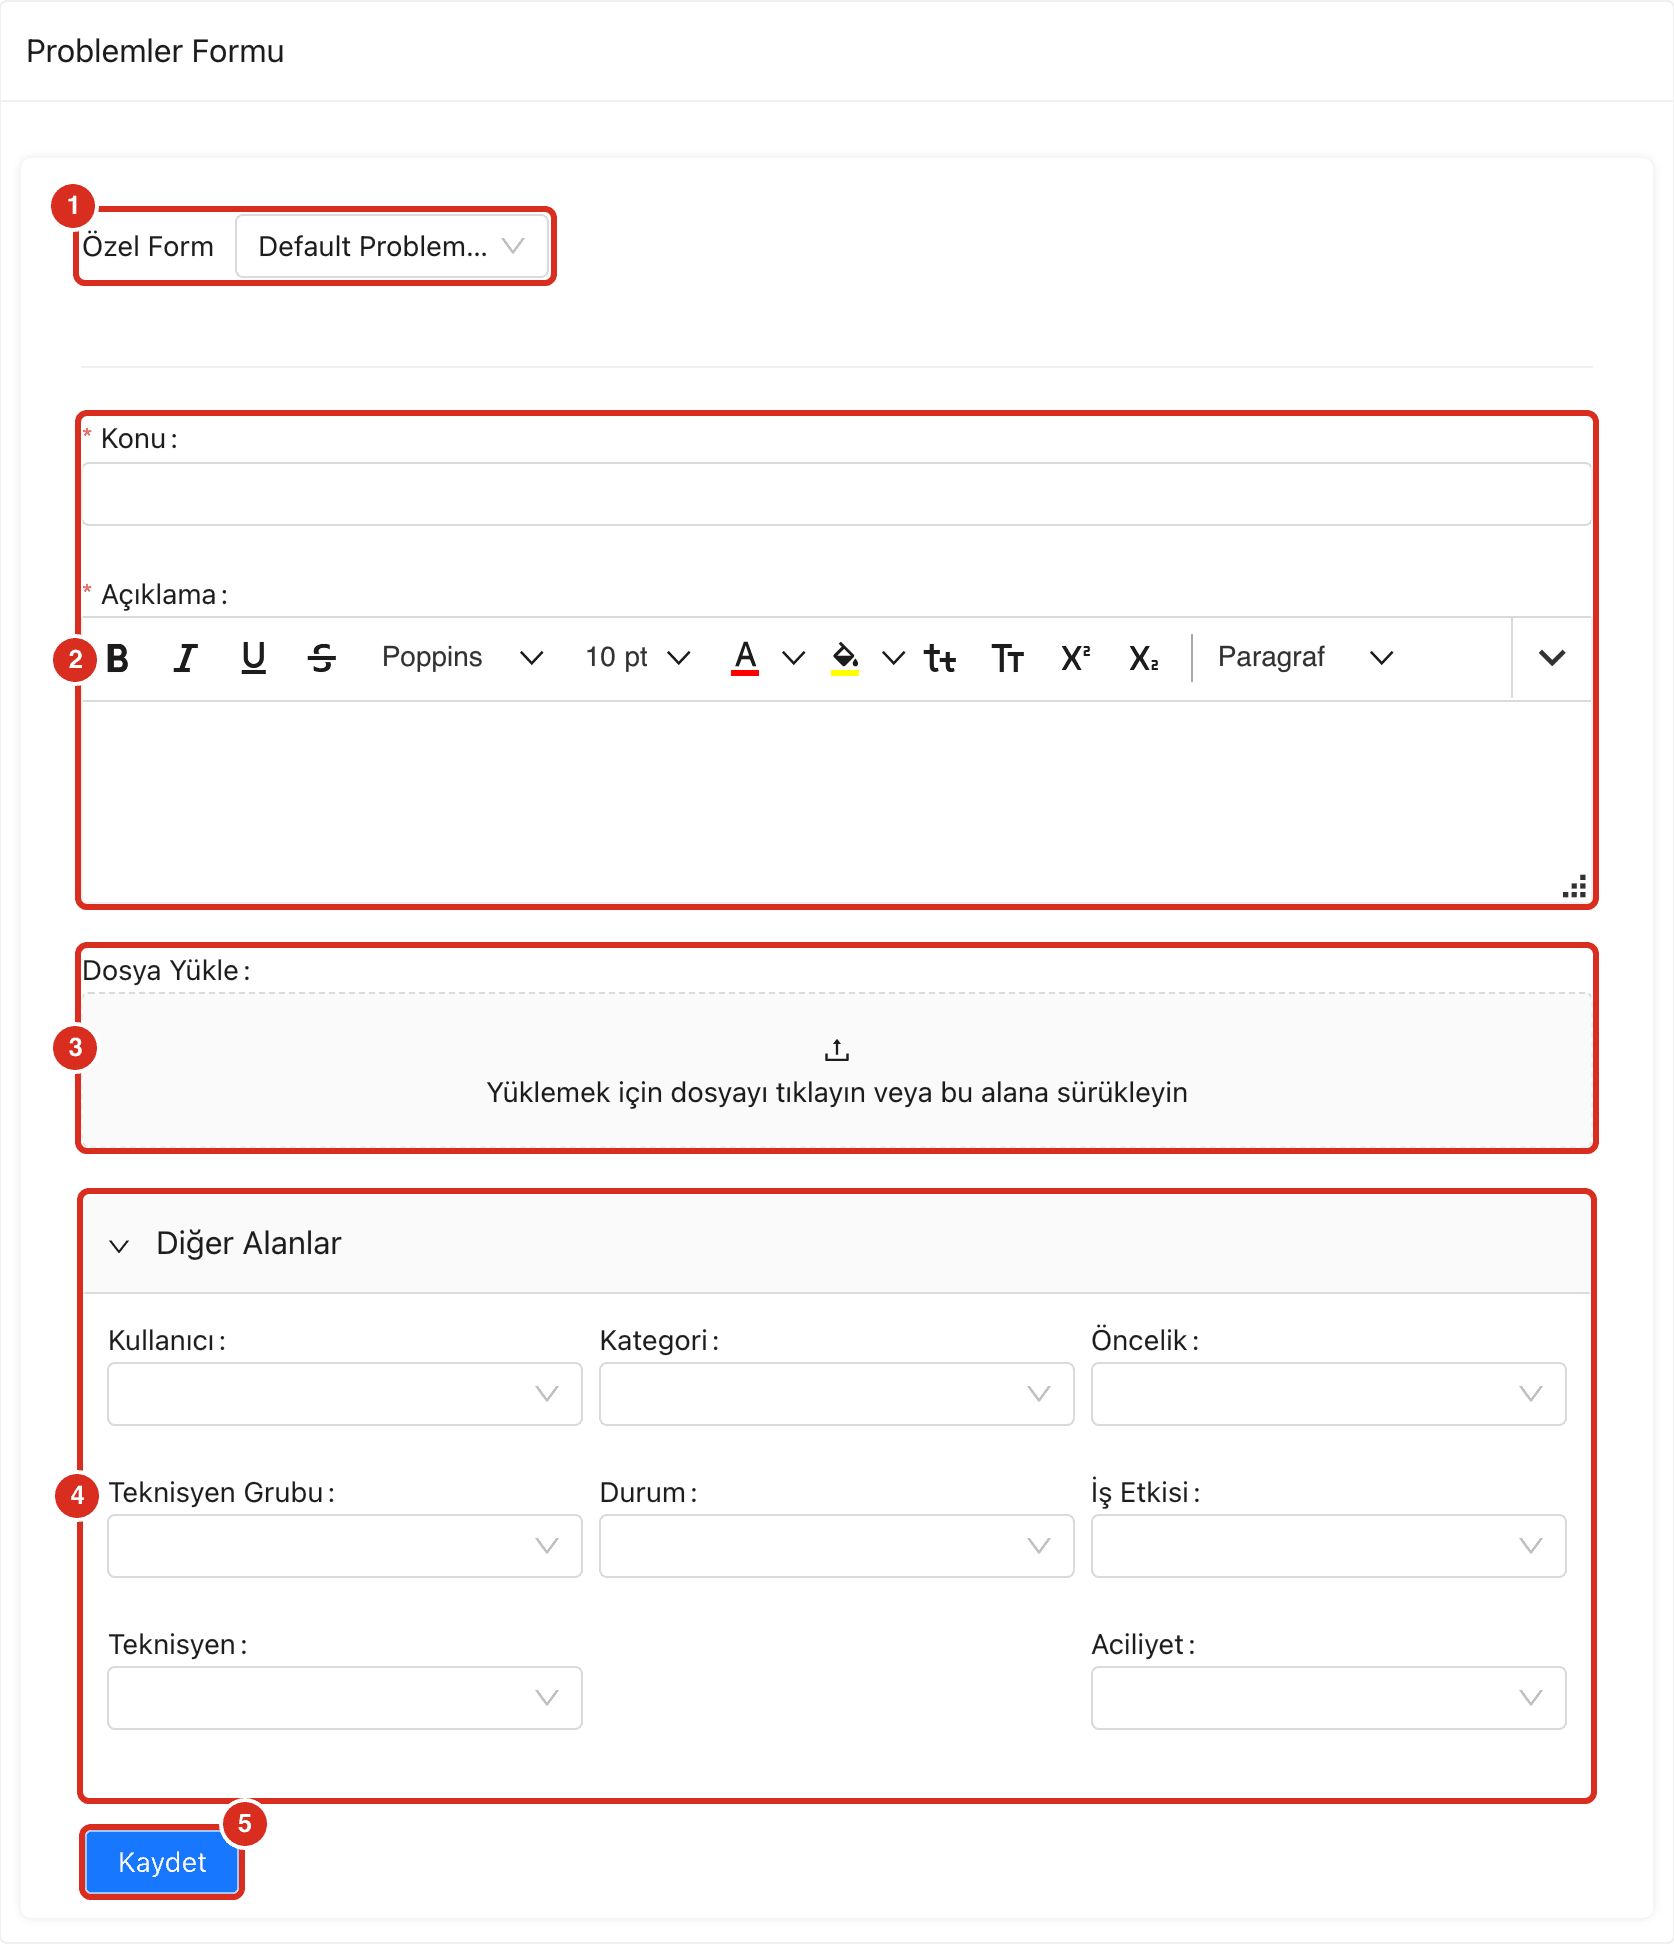Collapse the Diğer Alanlar section

pyautogui.click(x=119, y=1245)
